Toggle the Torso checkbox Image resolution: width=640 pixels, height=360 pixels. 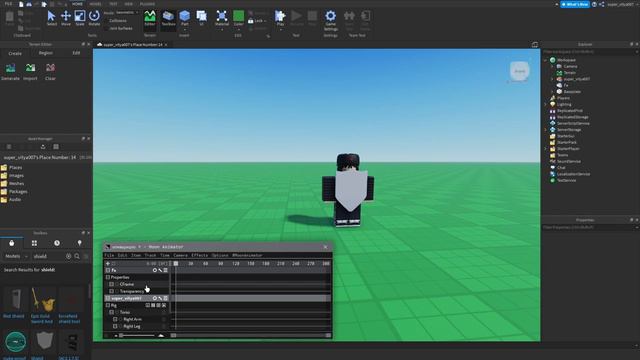tap(111, 312)
